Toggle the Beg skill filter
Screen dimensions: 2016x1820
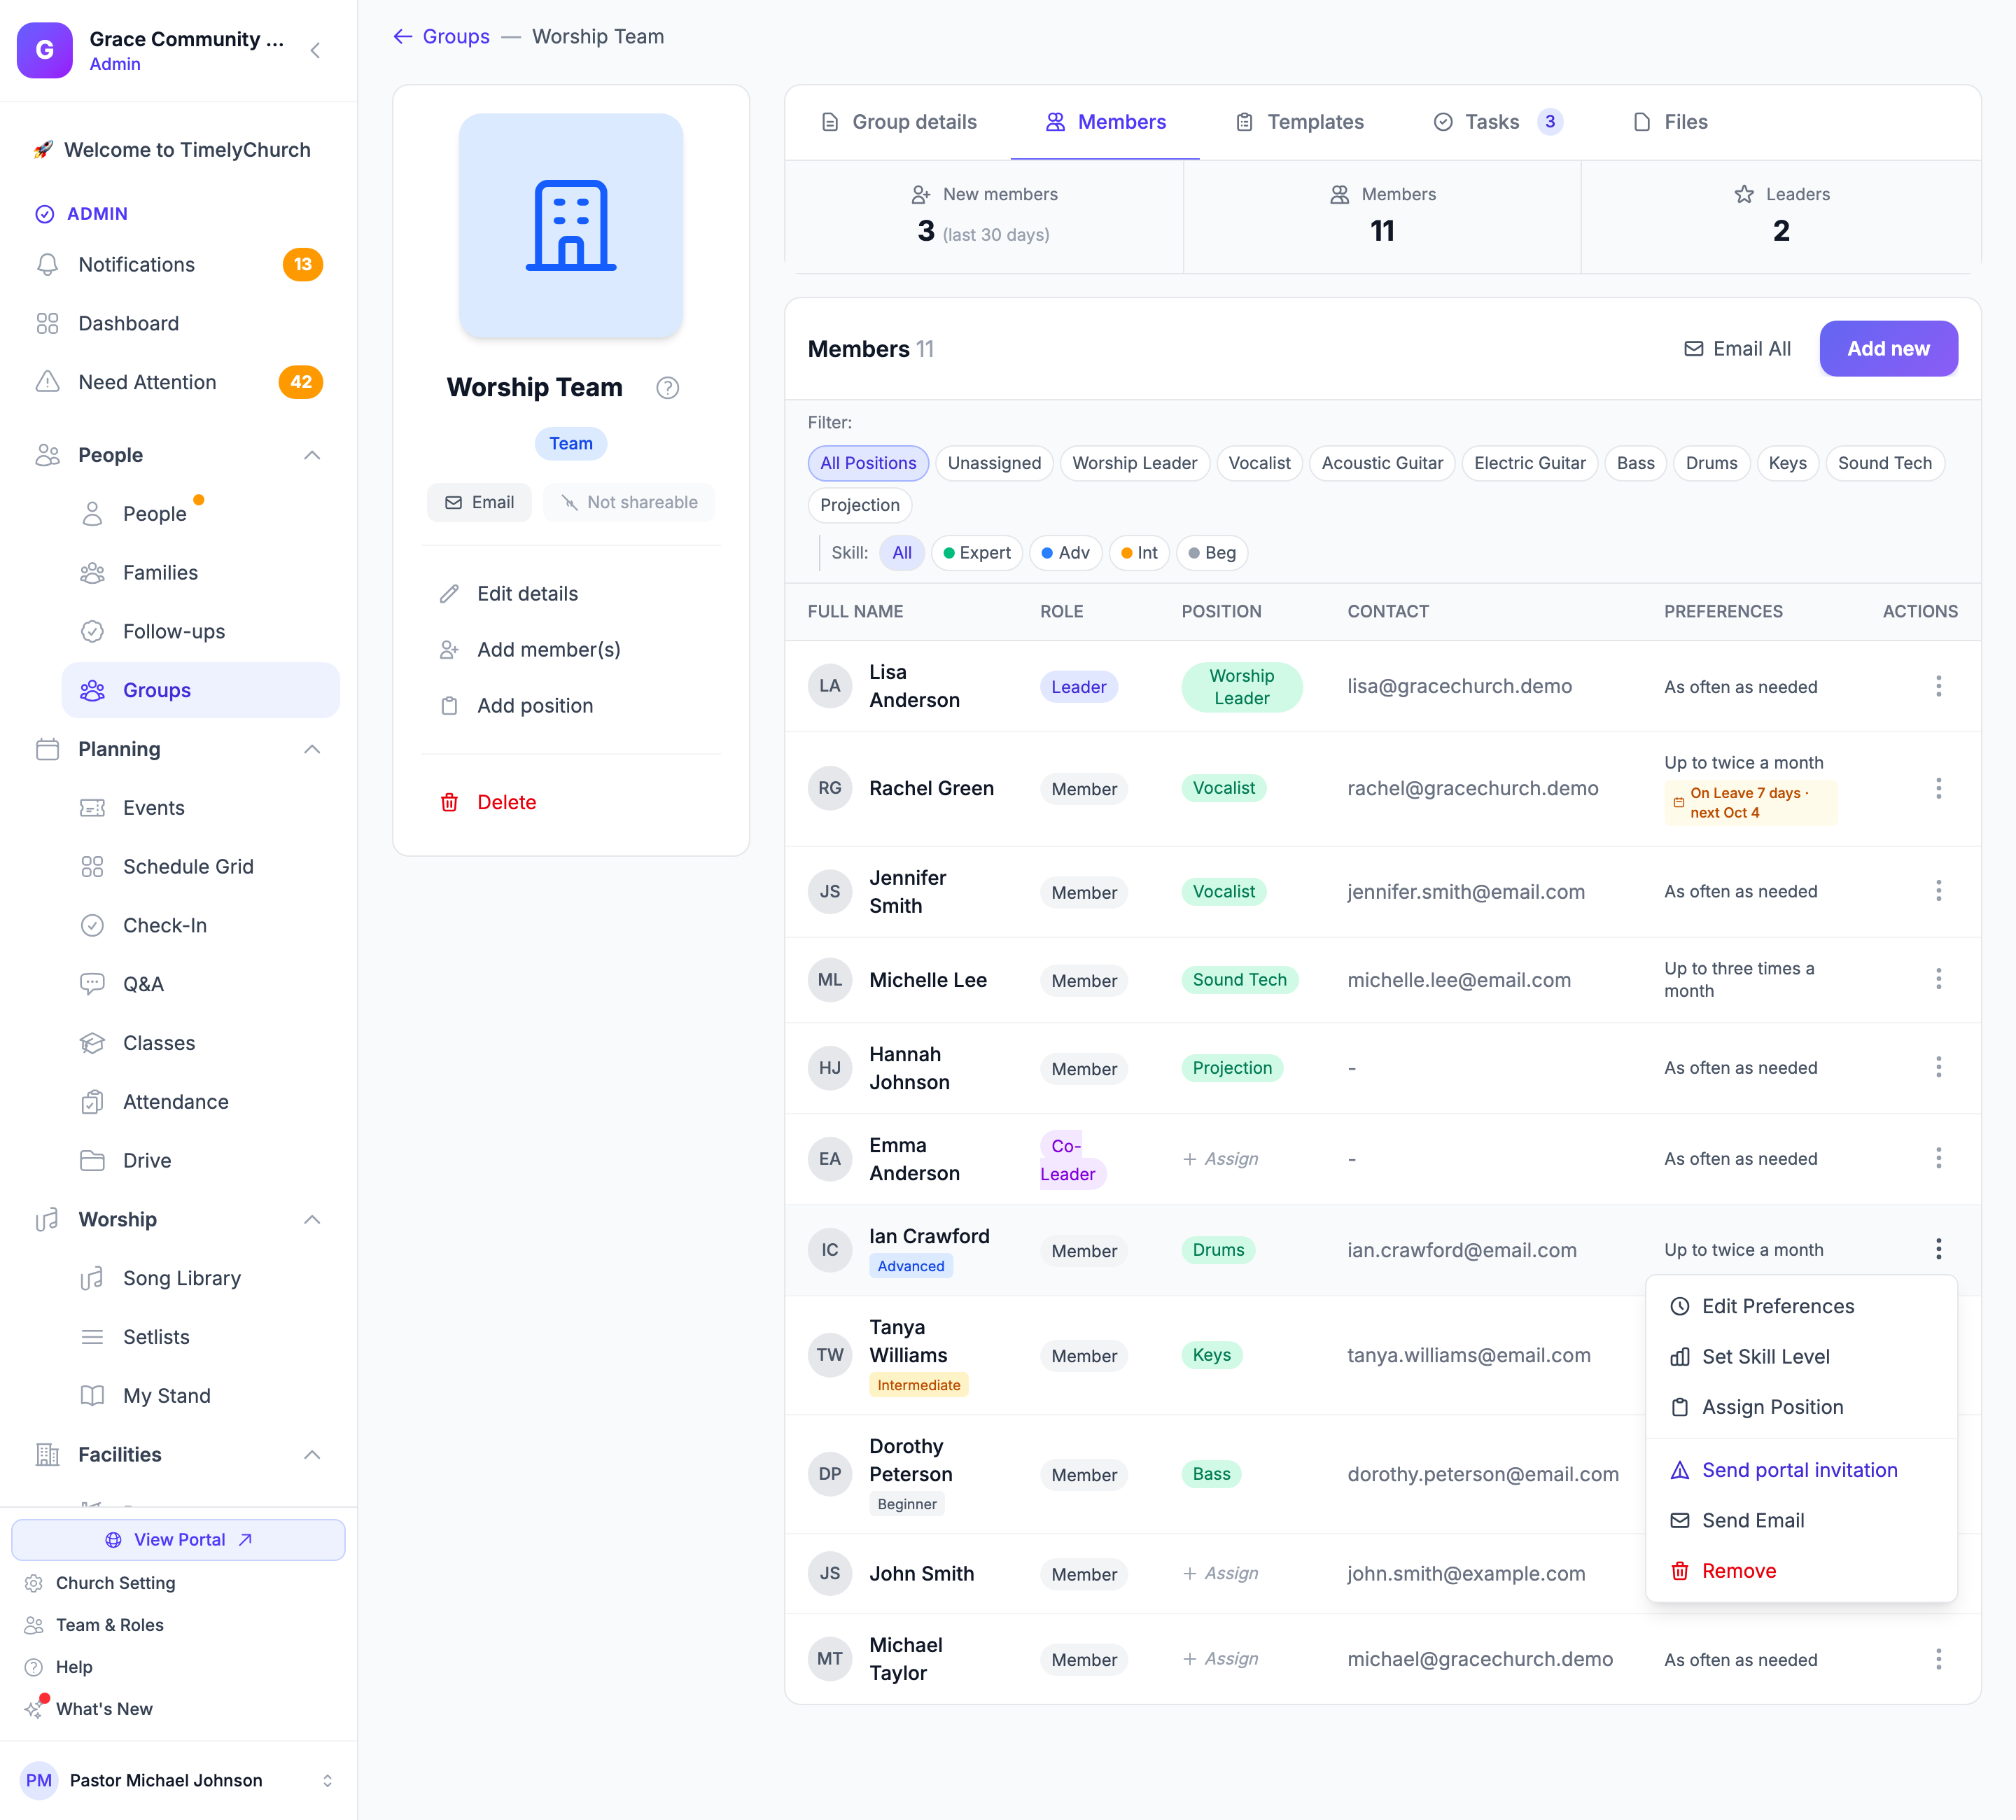[1211, 553]
